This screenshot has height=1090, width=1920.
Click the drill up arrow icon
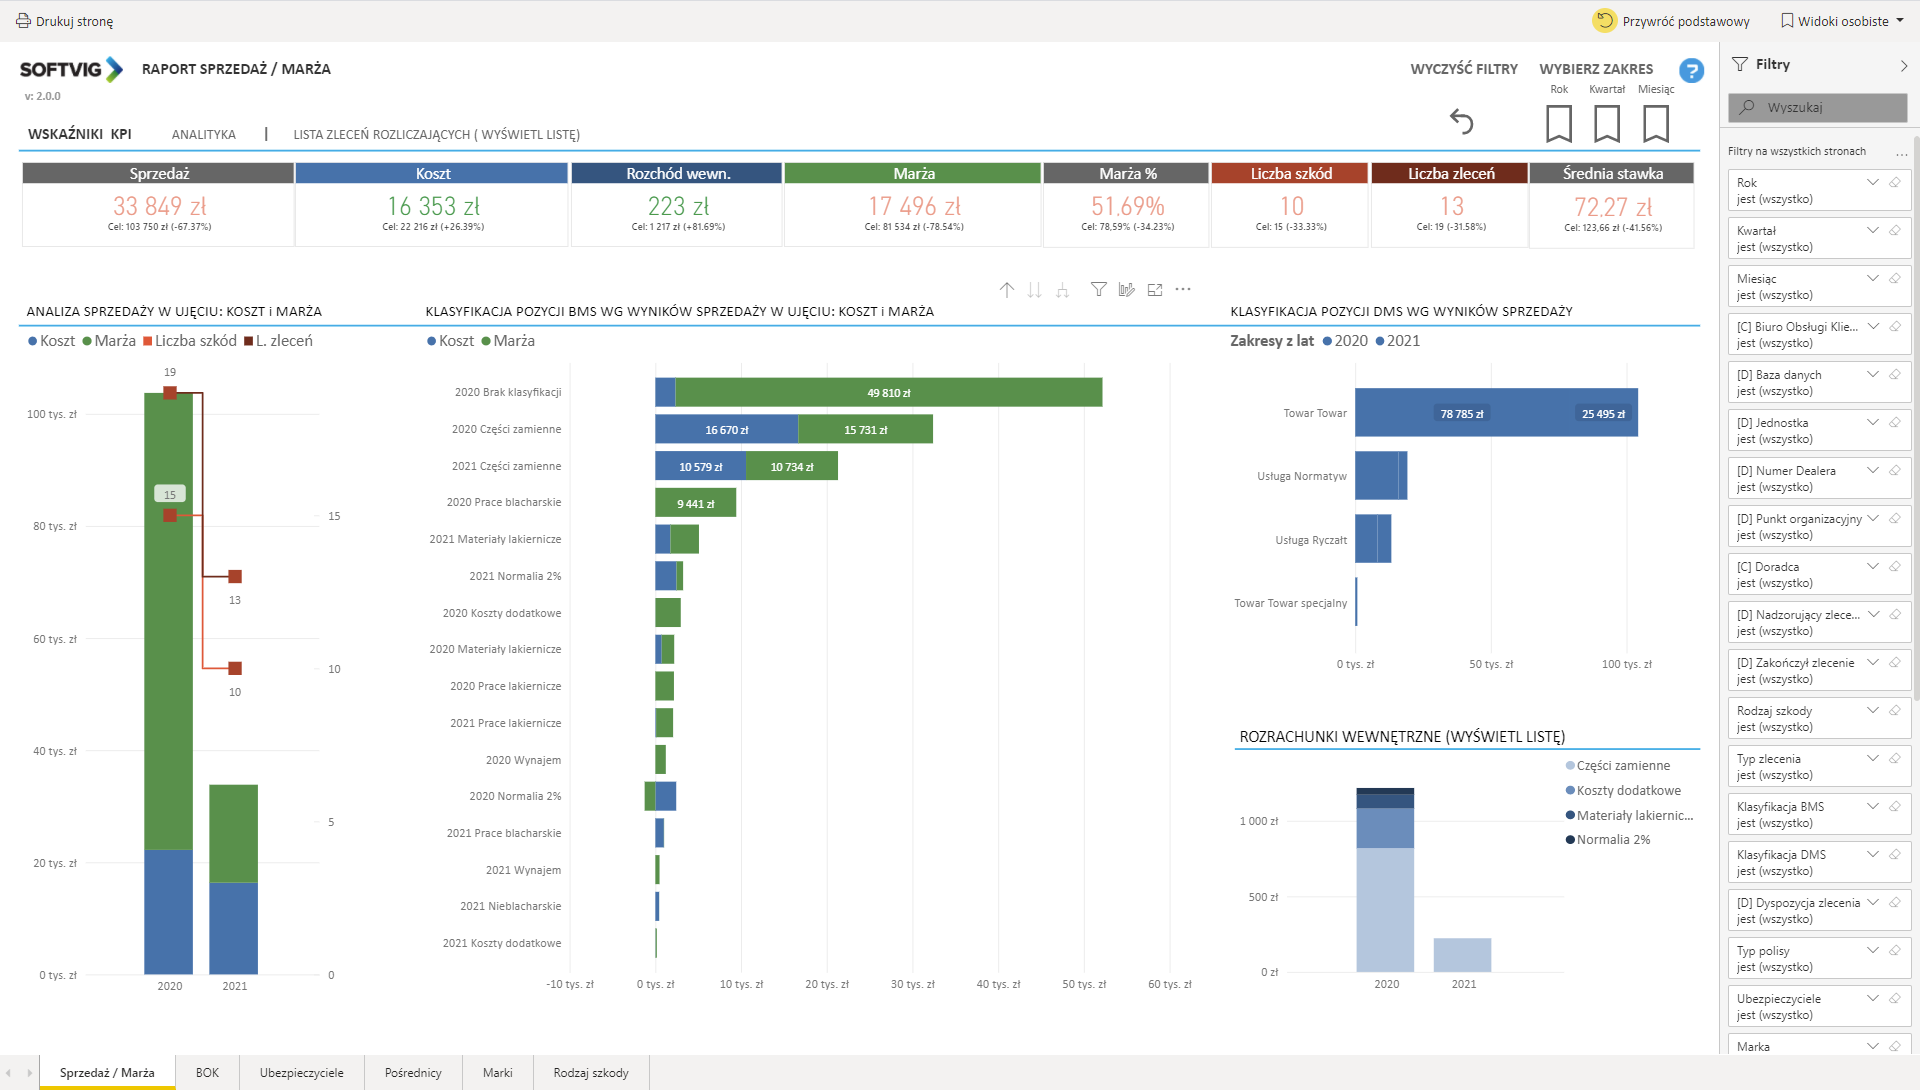tap(1006, 290)
